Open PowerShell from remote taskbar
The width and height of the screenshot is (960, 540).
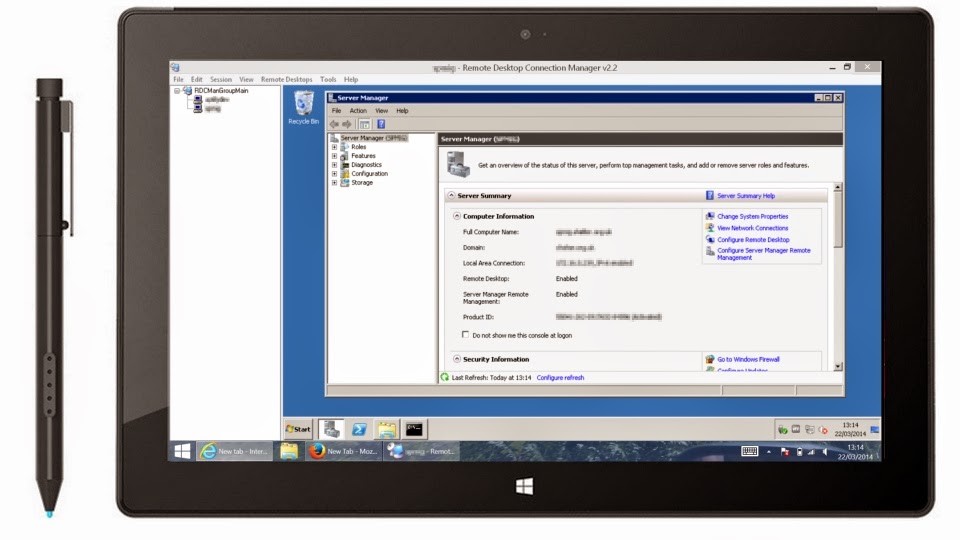pos(359,429)
